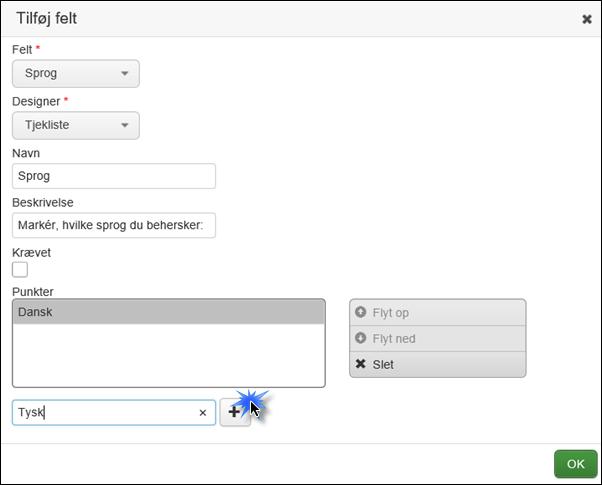Tick the Krævet checkbox
Image resolution: width=602 pixels, height=485 pixels.
tap(20, 269)
